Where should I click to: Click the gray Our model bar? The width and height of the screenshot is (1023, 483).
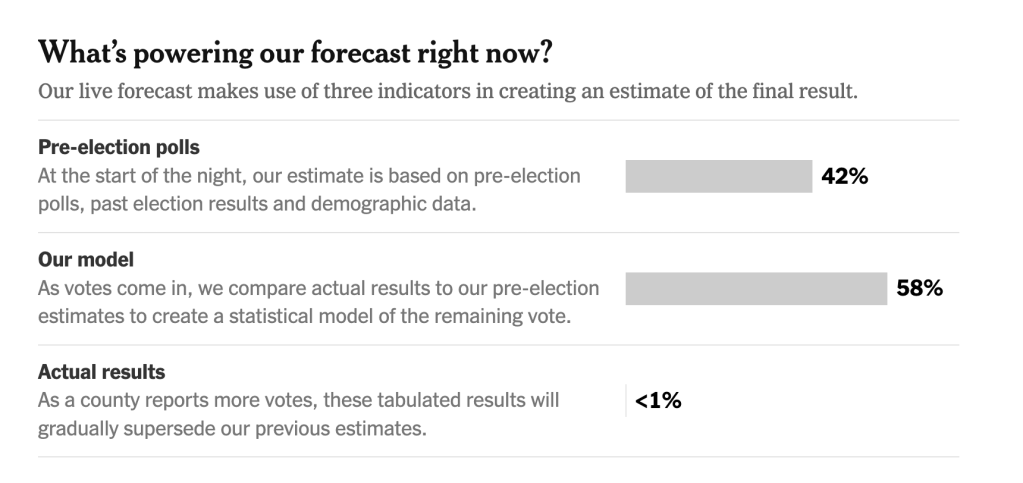point(756,289)
